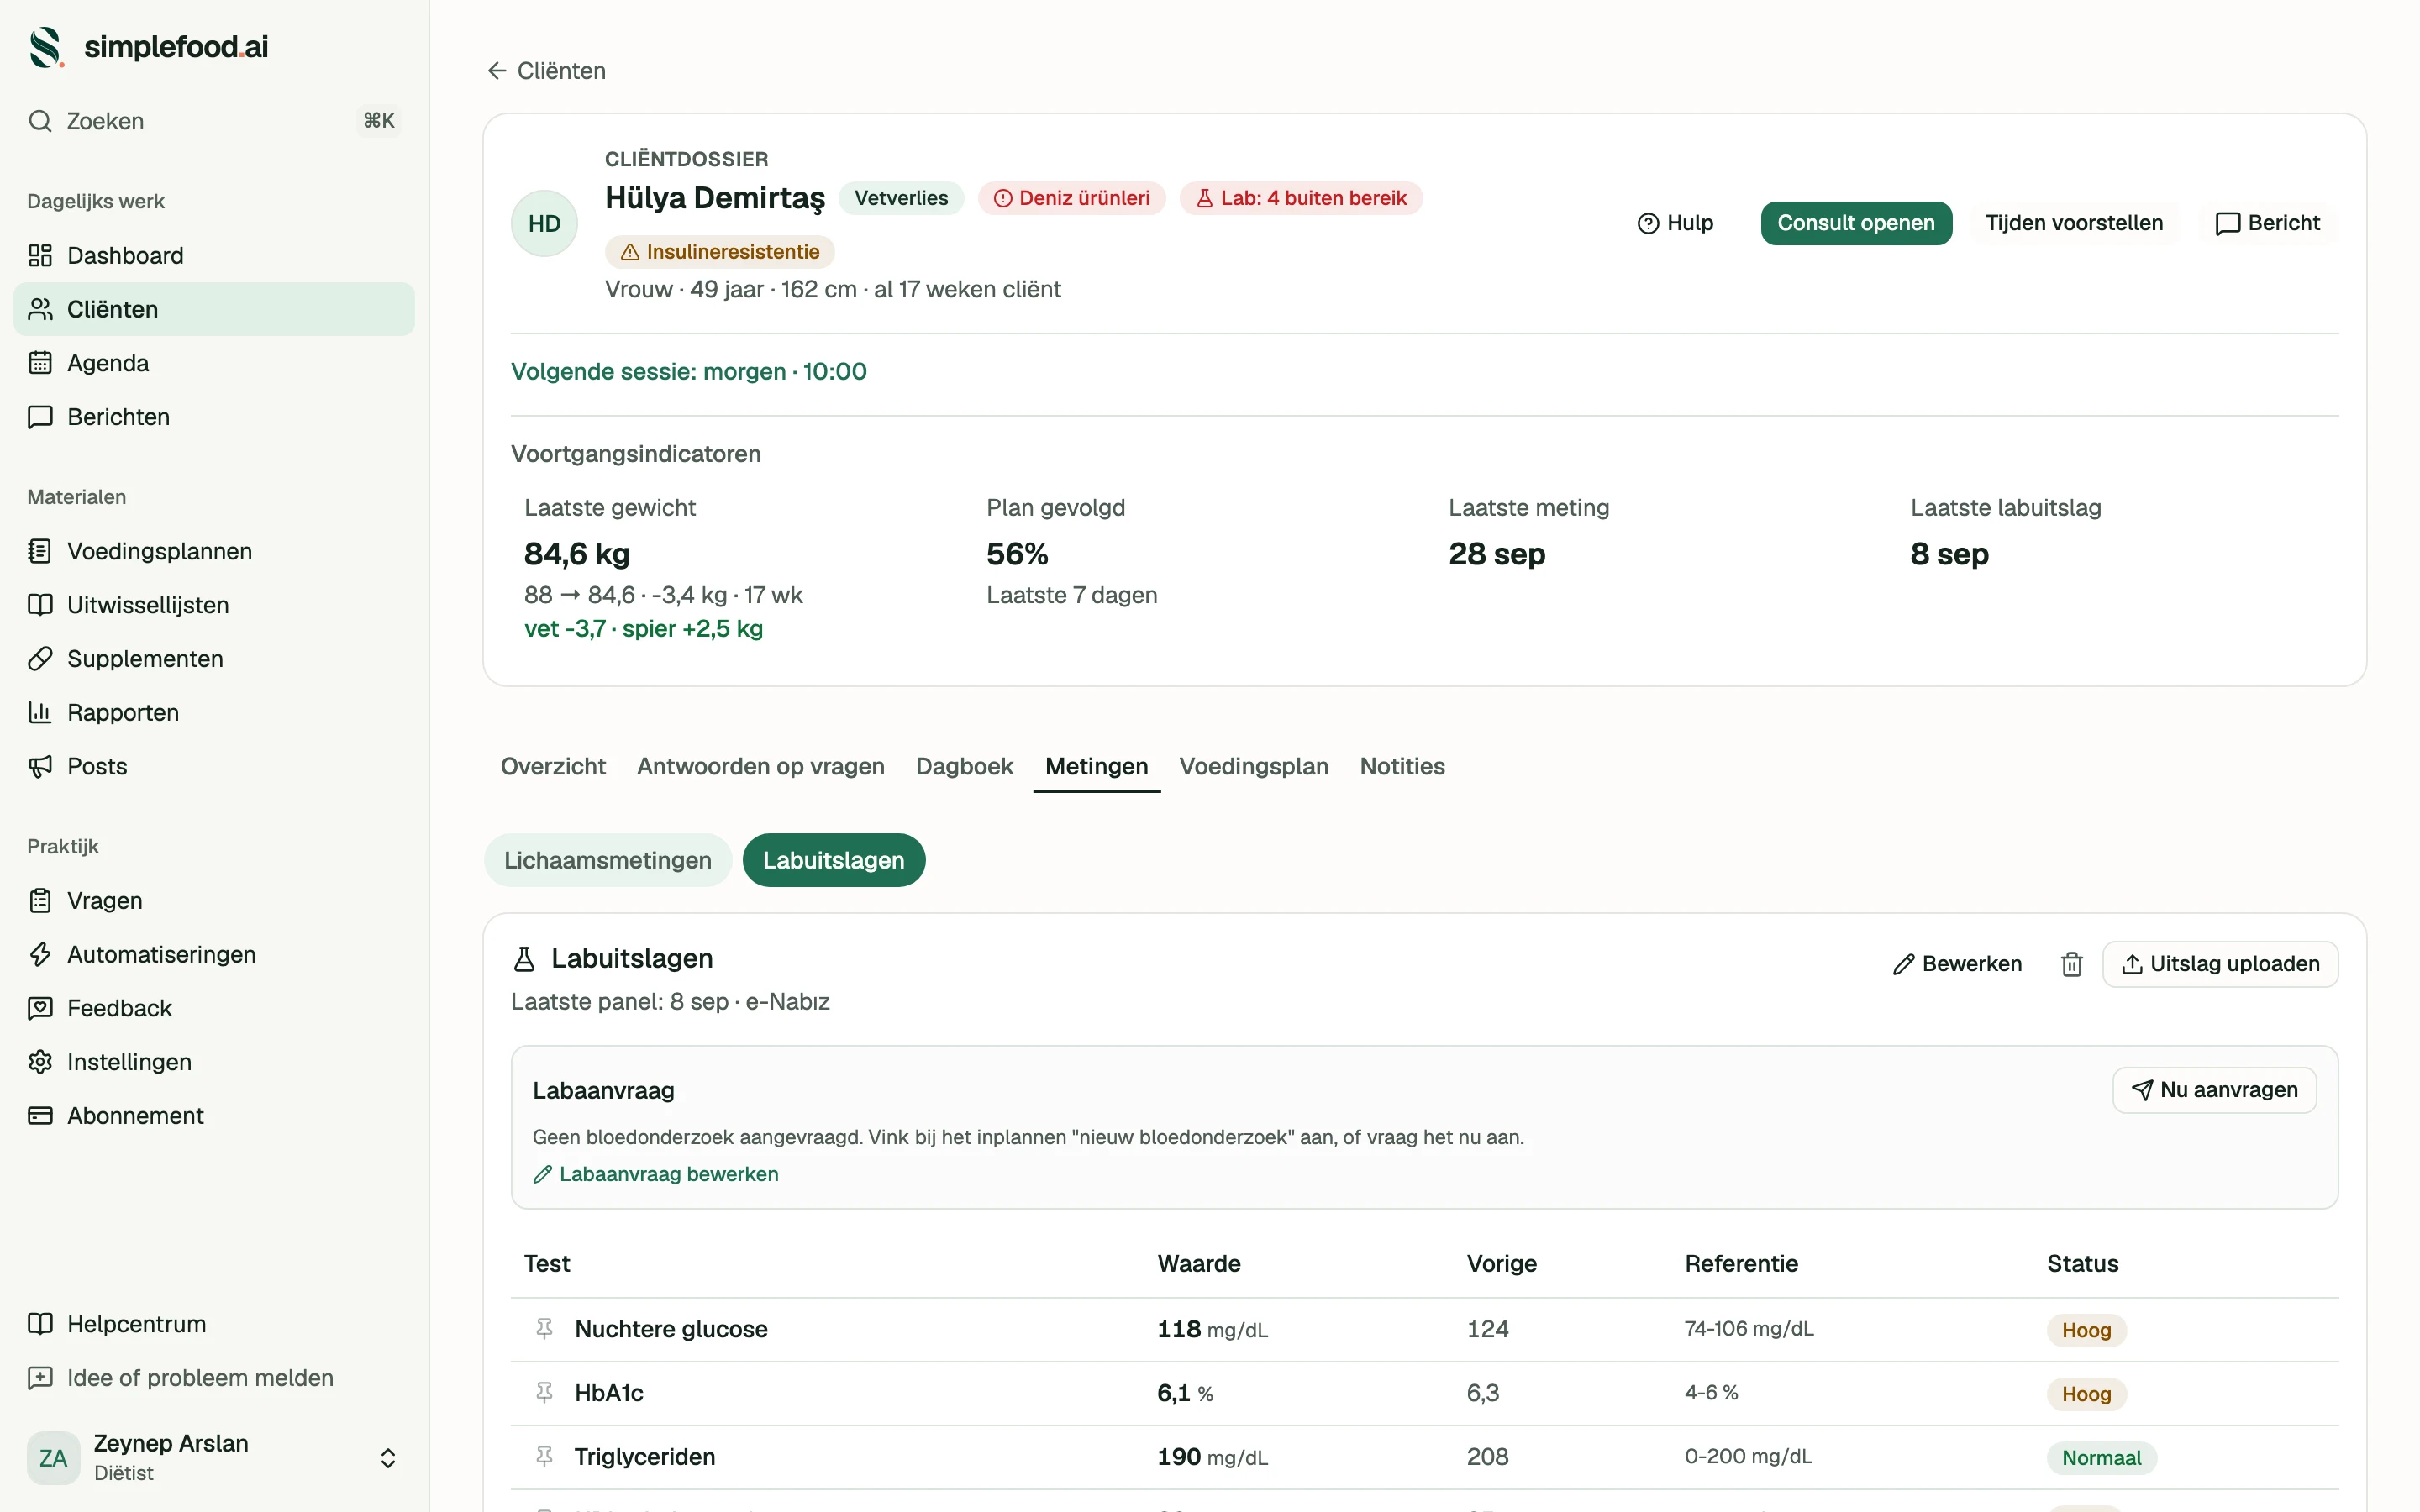The image size is (2420, 1512).
Task: Click the 56% plan gevolgd value
Action: [x=1017, y=554]
